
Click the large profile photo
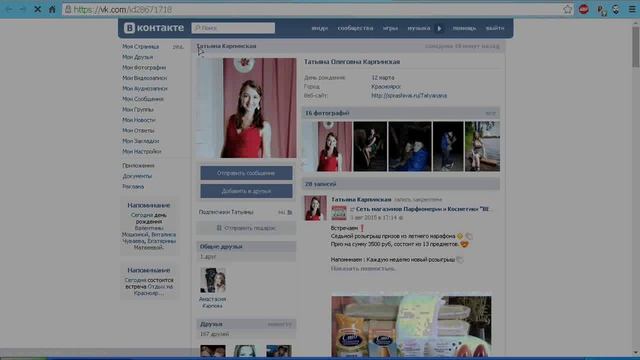tap(246, 108)
